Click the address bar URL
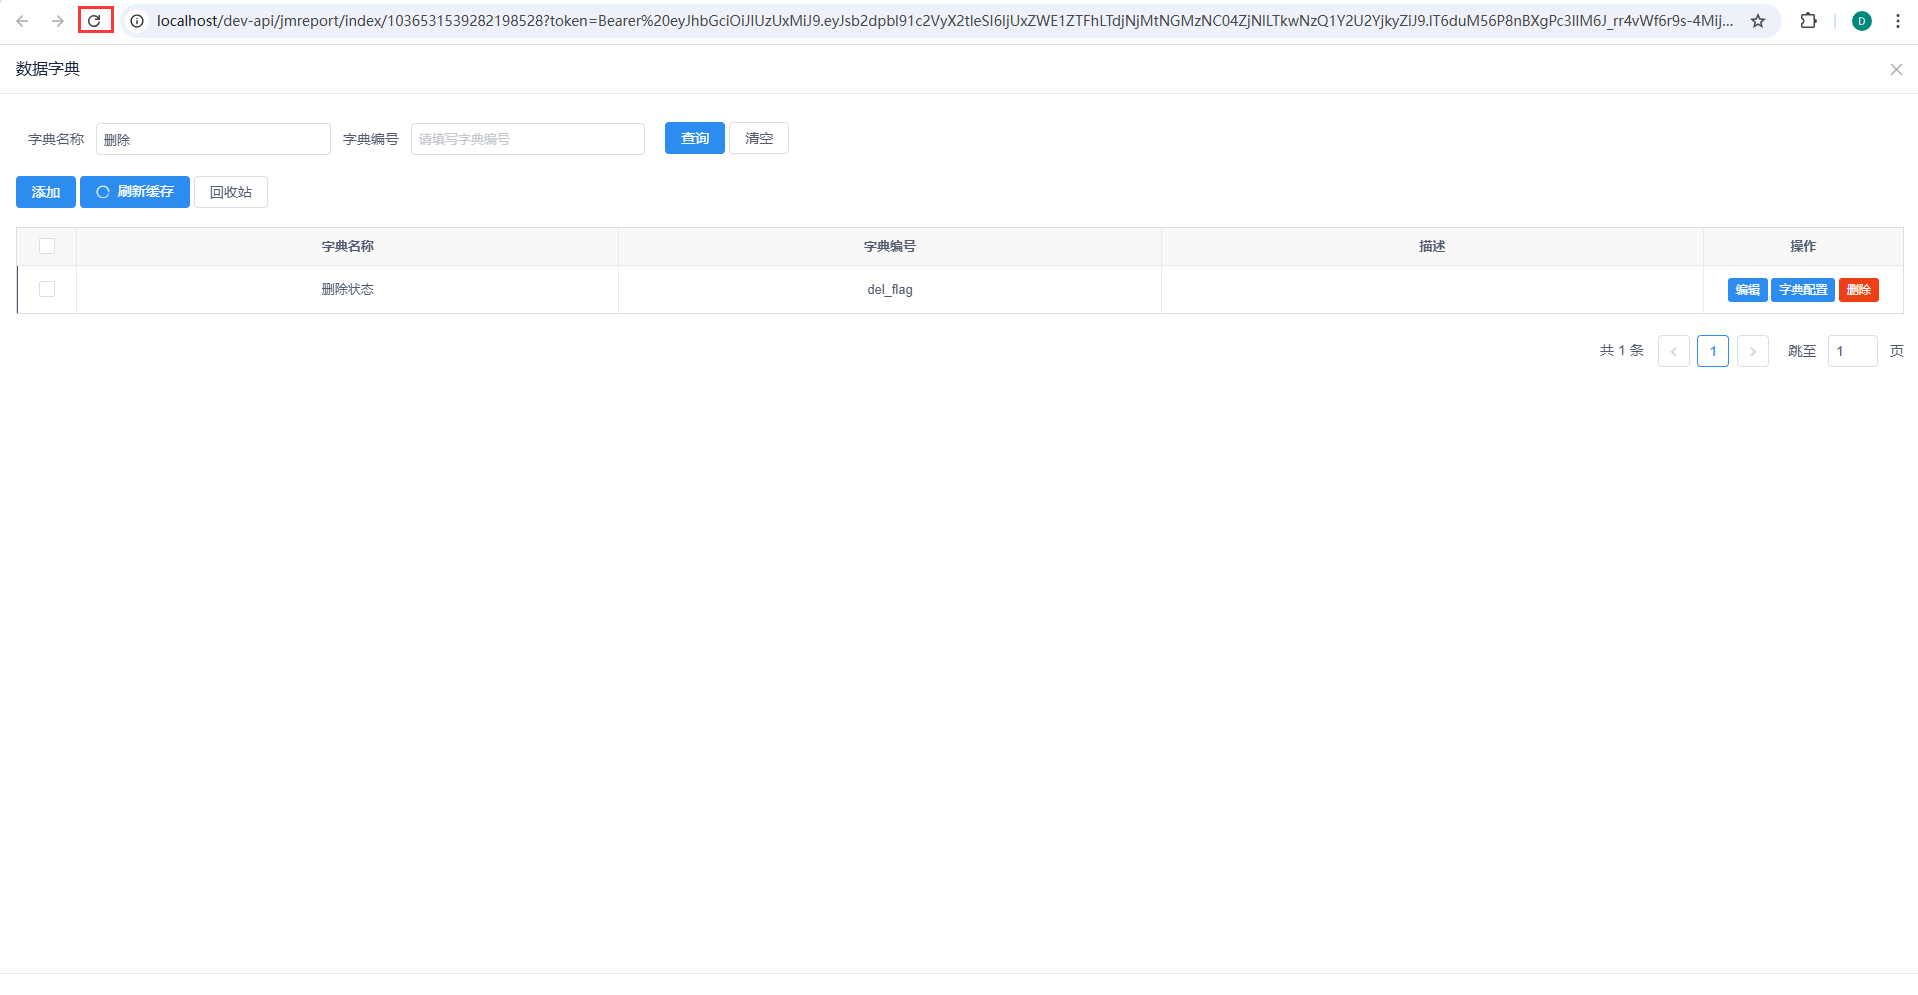1918x995 pixels. pos(945,21)
